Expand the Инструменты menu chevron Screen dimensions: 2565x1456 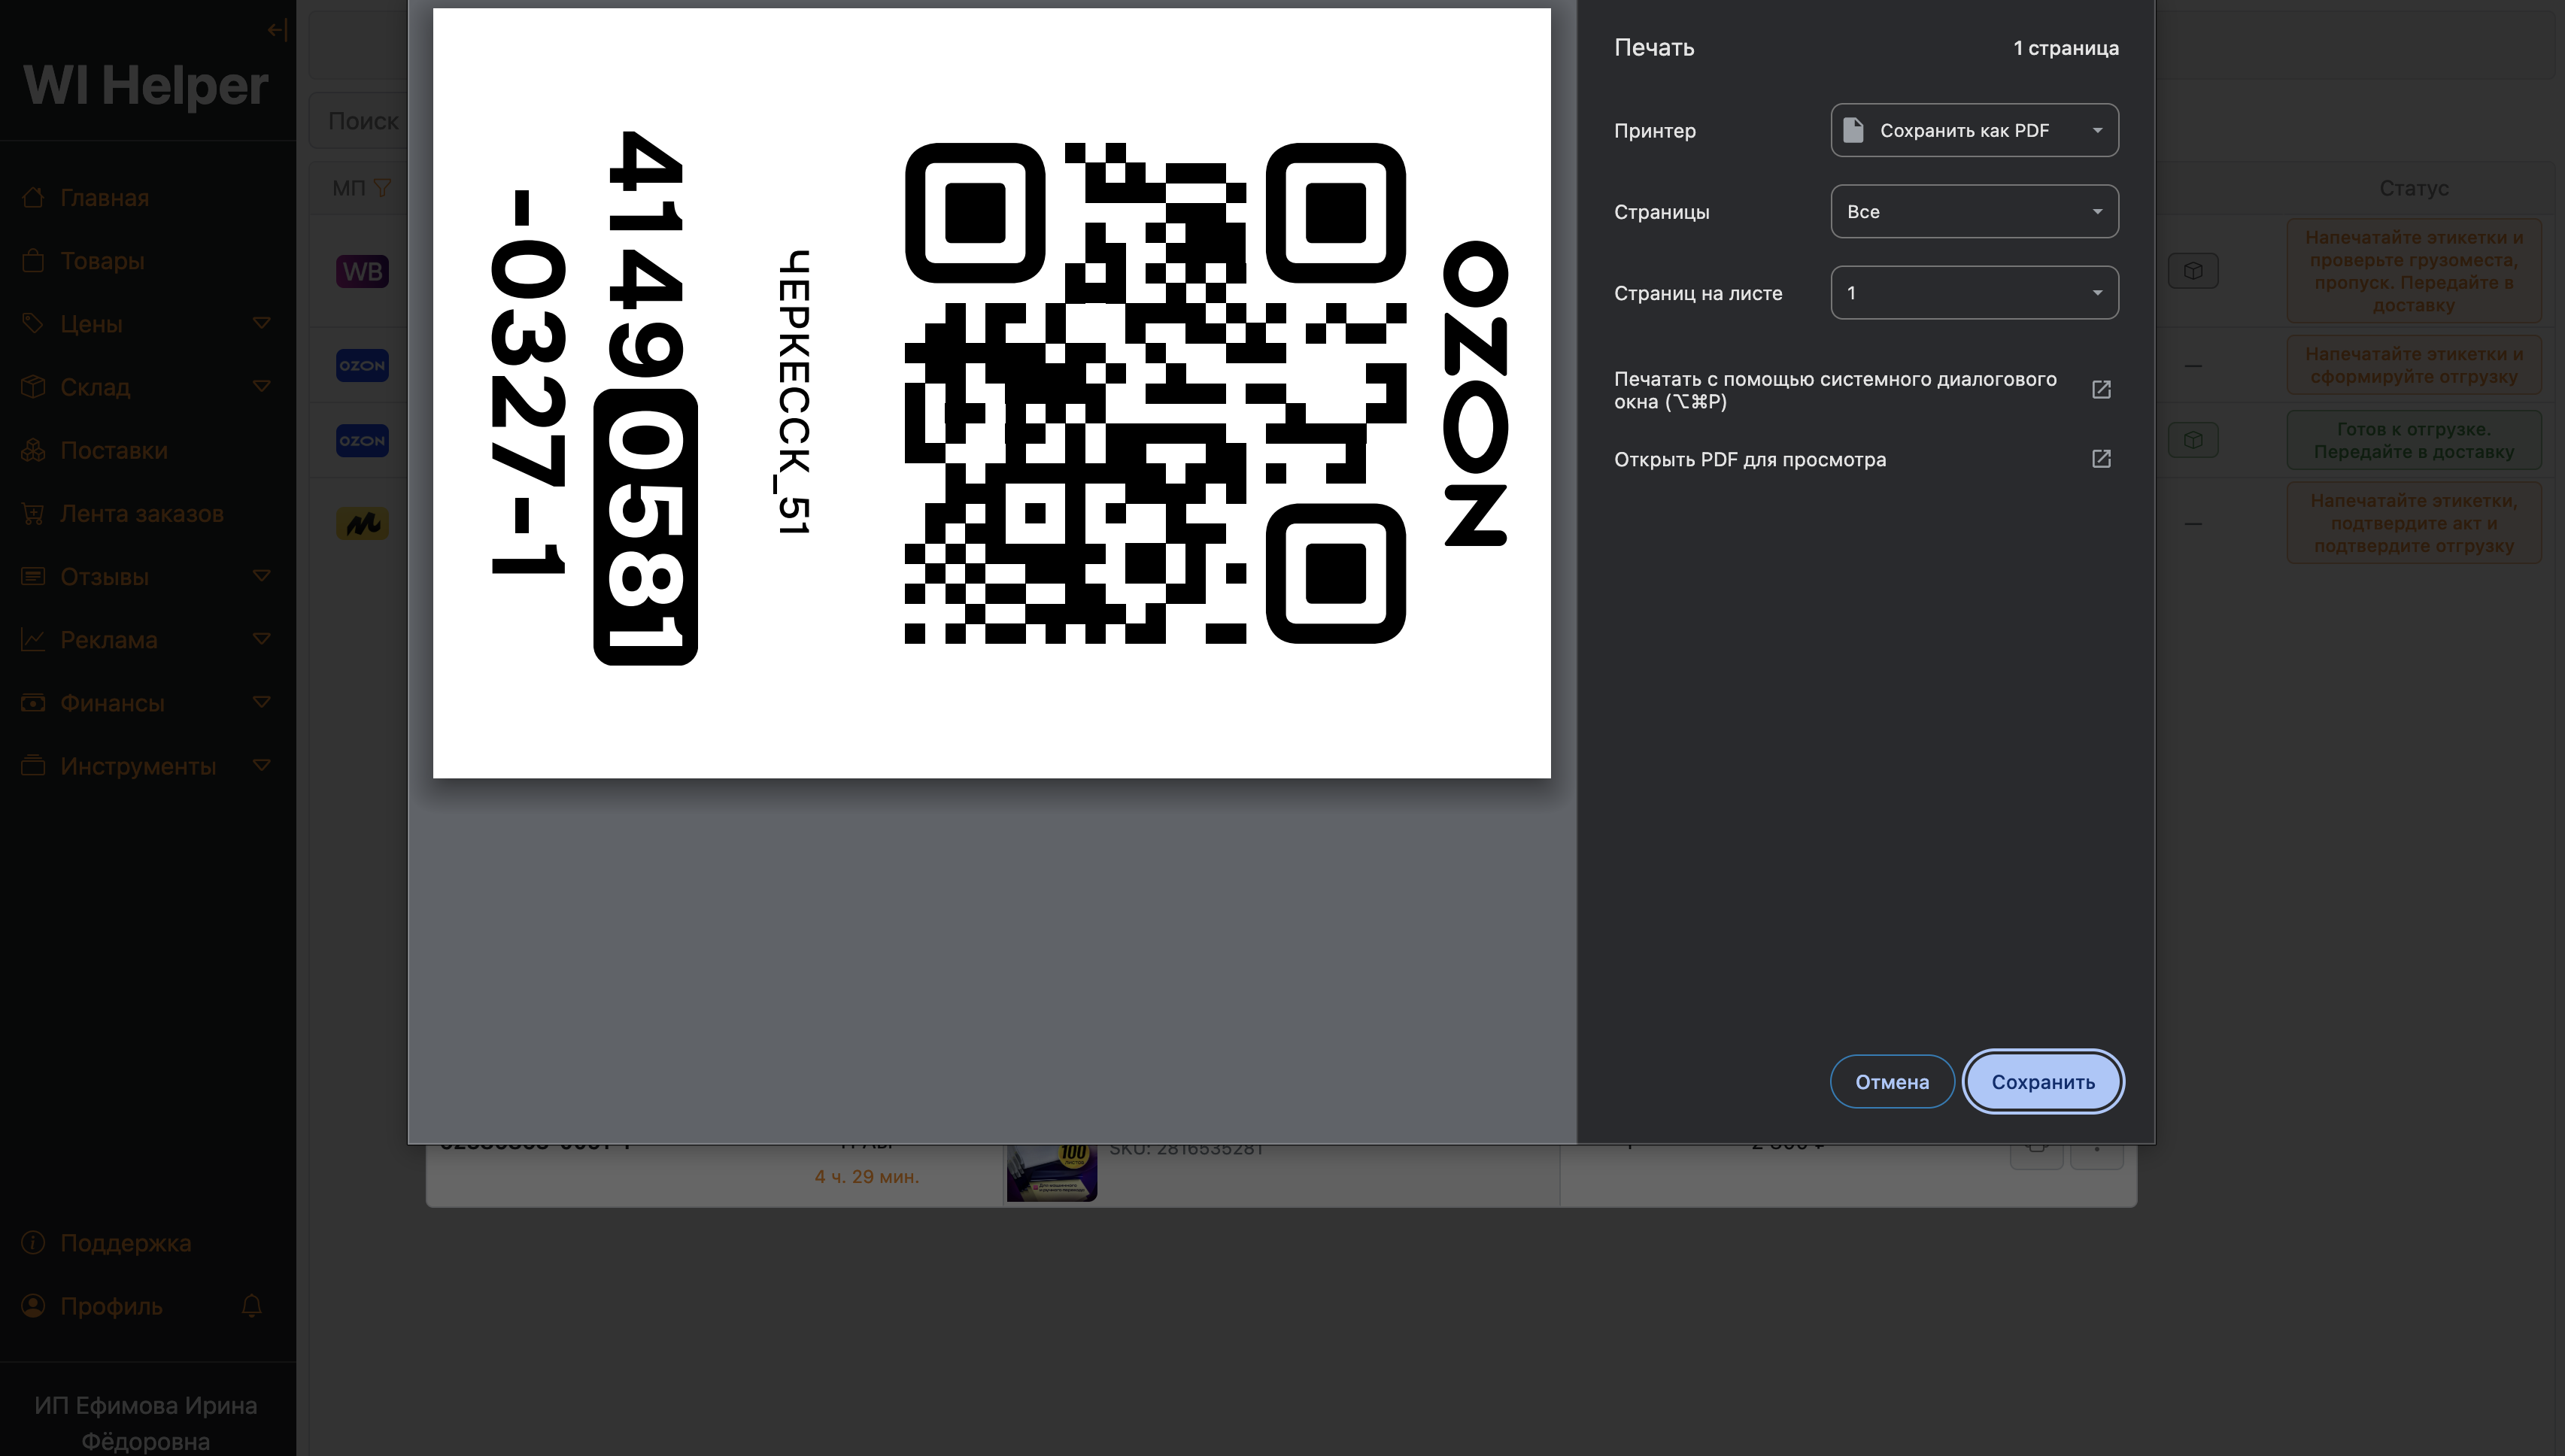coord(262,766)
